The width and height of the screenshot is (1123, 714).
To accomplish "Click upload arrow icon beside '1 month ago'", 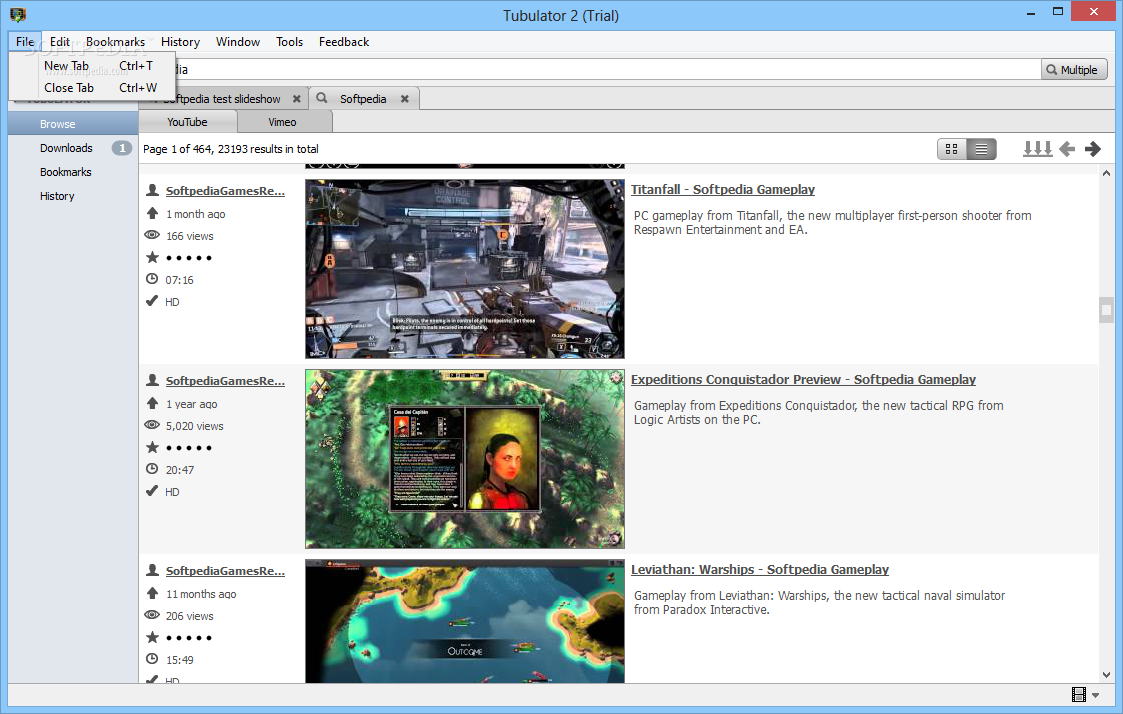I will [x=153, y=213].
